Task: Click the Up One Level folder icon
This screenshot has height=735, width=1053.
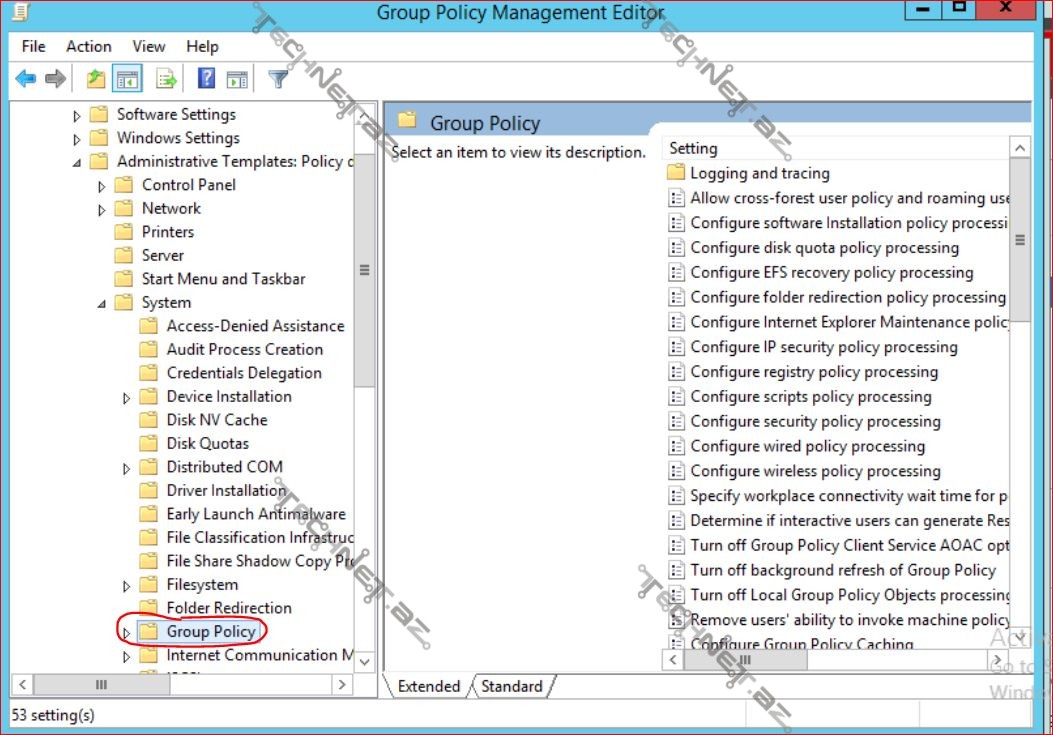Action: pos(96,79)
